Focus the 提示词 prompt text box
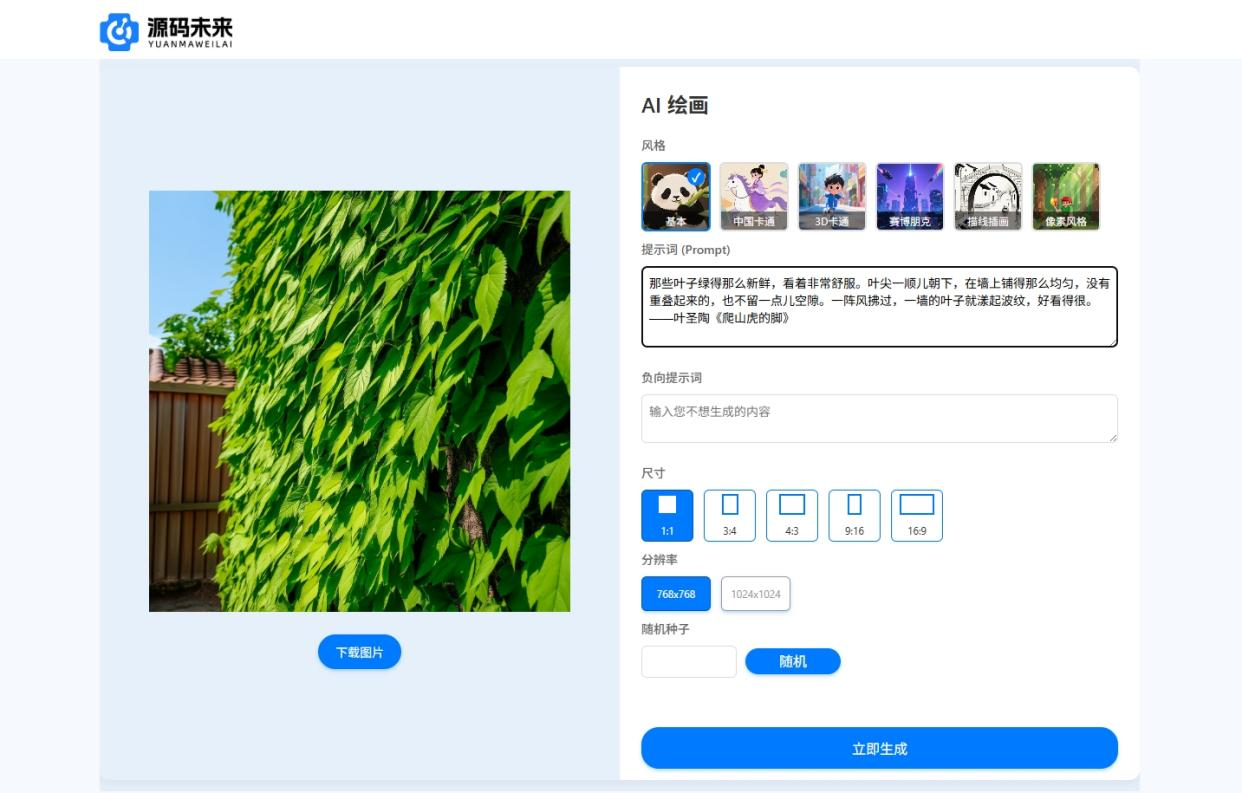 [879, 306]
